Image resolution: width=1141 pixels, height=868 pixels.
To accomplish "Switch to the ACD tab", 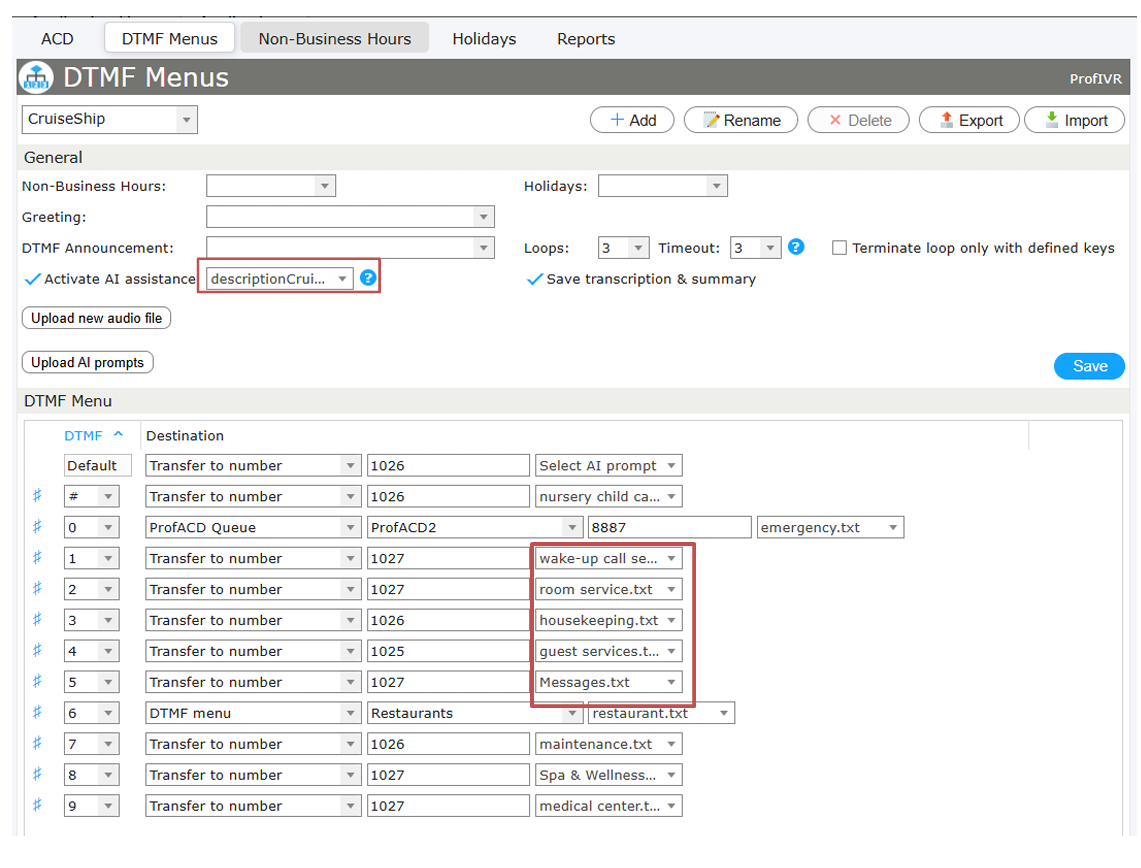I will pos(57,39).
